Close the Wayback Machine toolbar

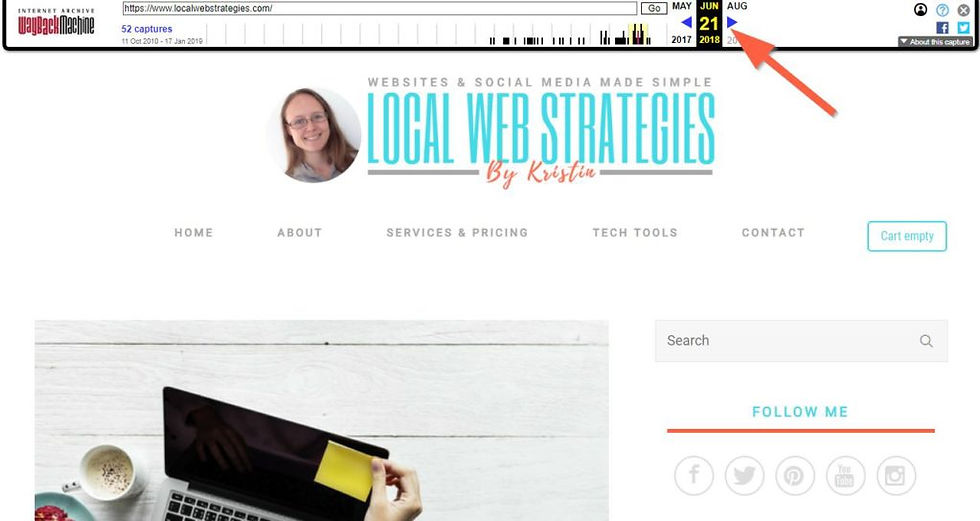[964, 10]
